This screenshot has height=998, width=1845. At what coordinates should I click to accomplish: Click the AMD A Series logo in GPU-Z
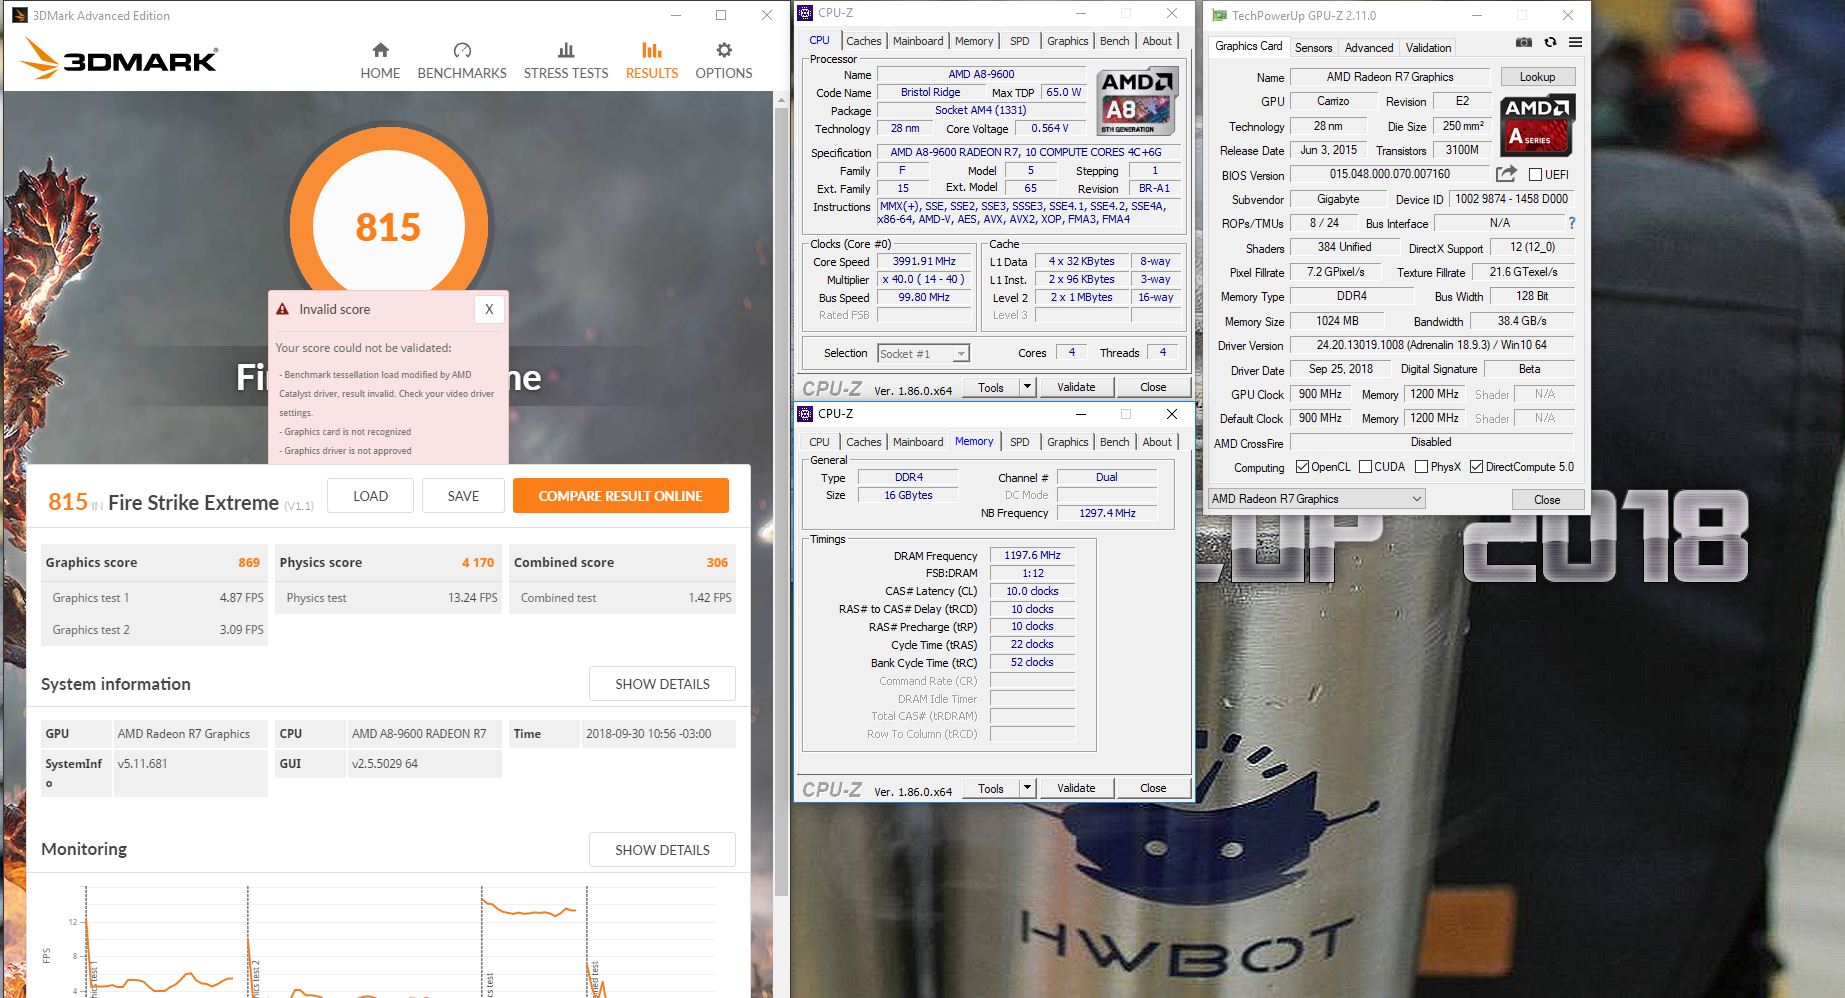coord(1538,125)
